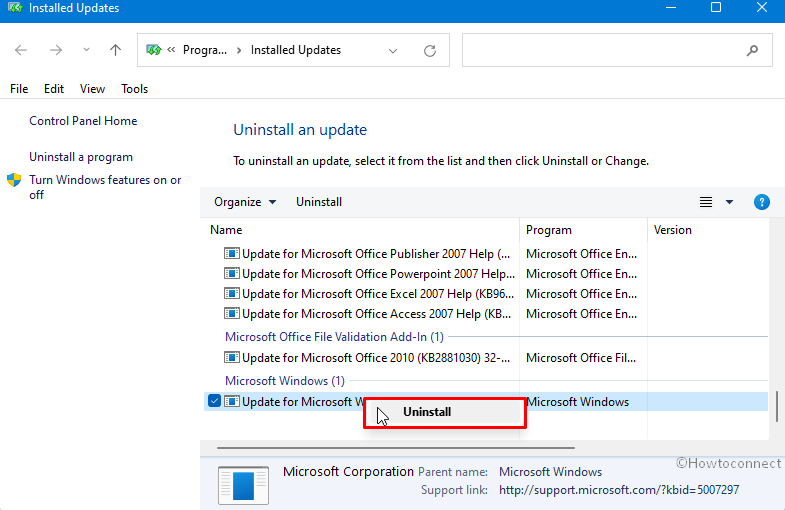Select Installed Updates breadcrumb segment

295,50
